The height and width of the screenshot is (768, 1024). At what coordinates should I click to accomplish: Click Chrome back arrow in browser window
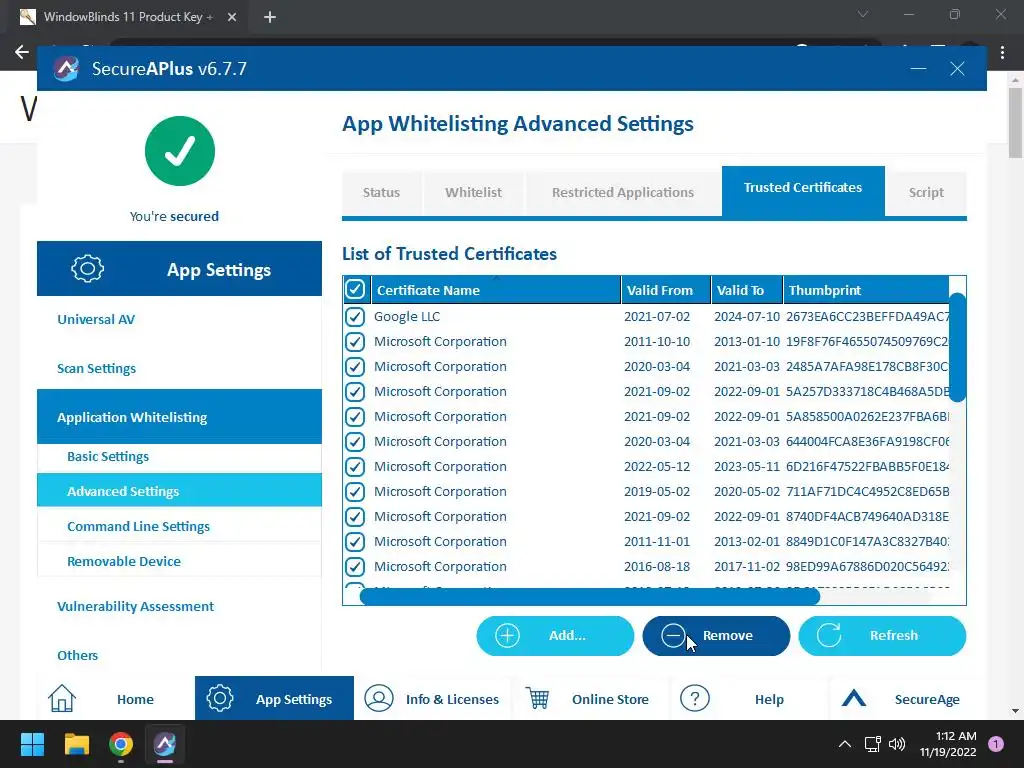pos(22,52)
